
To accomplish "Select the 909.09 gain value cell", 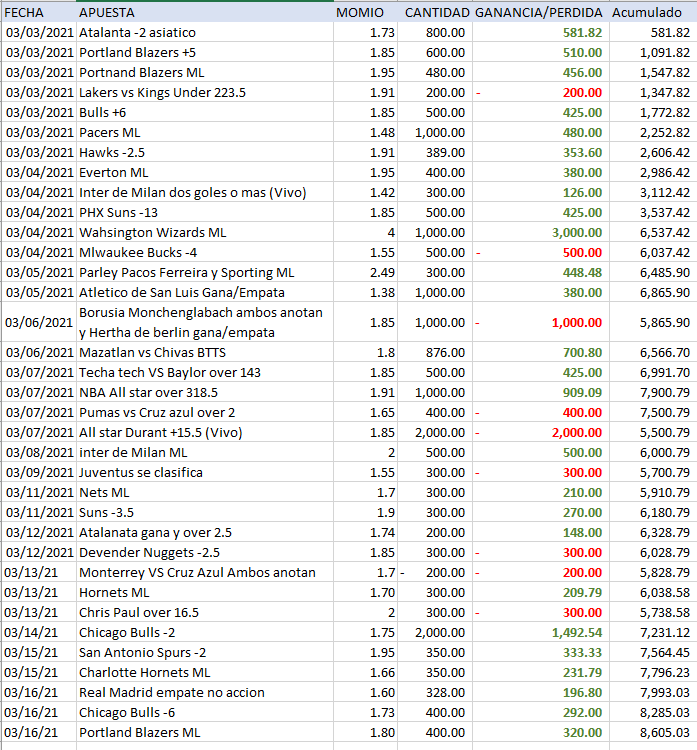I will point(541,393).
